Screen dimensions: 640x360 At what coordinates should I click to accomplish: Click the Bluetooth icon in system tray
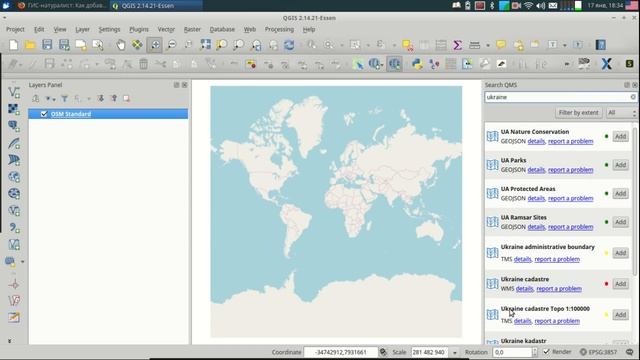(x=492, y=6)
